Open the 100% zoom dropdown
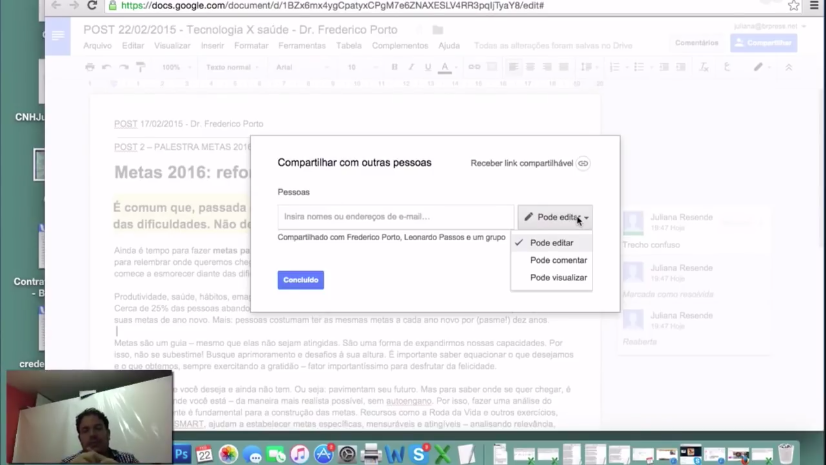 pyautogui.click(x=176, y=67)
